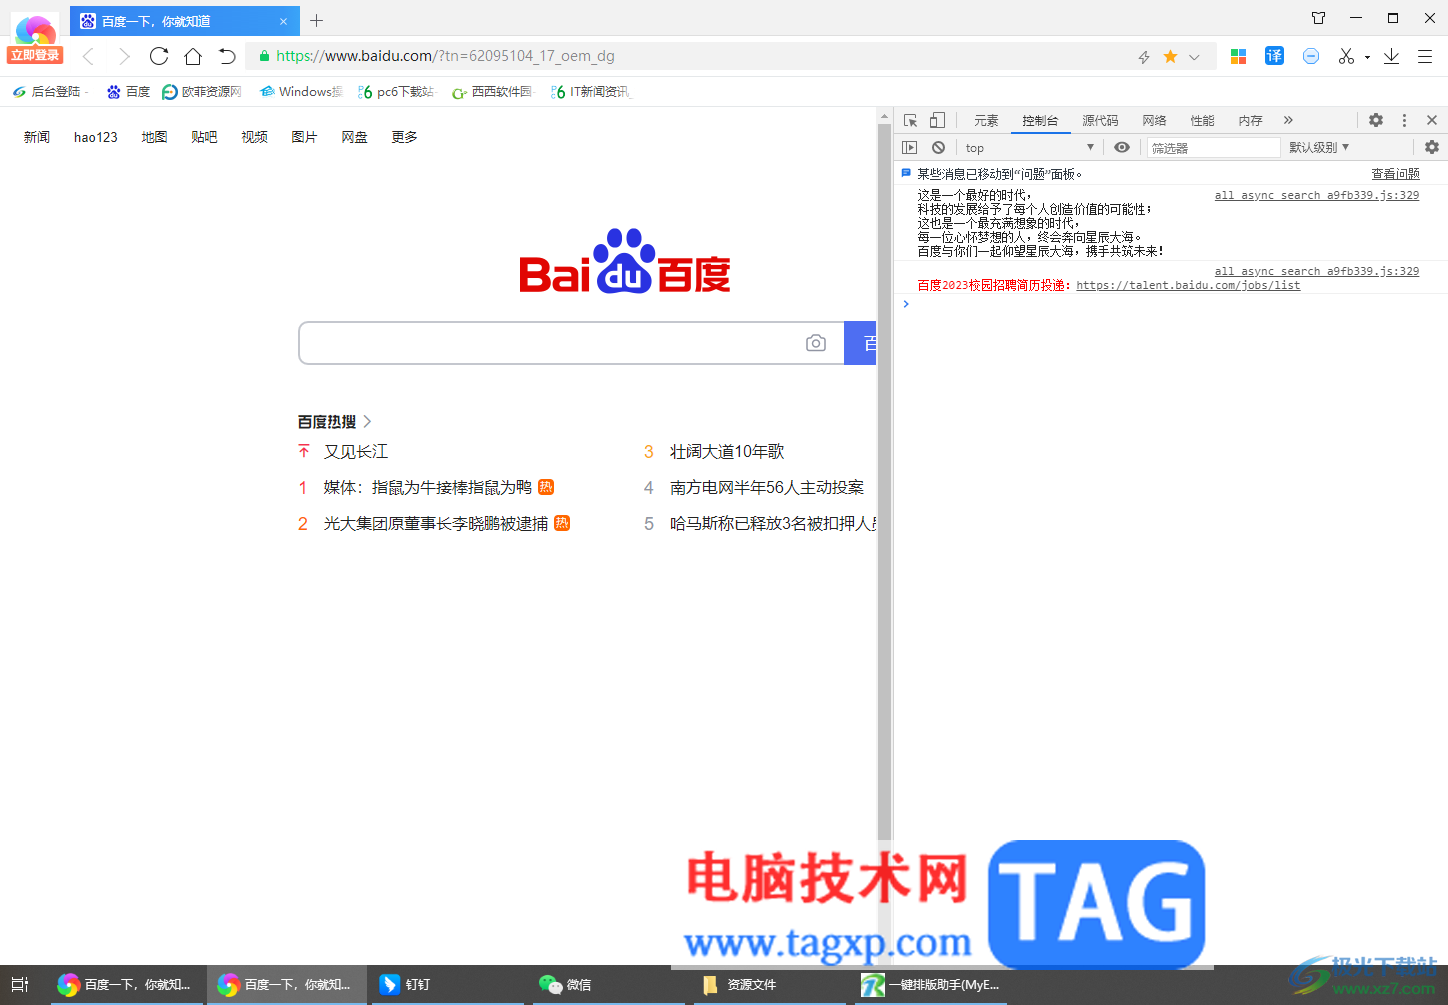Open console settings gear beside log level

coord(1432,147)
